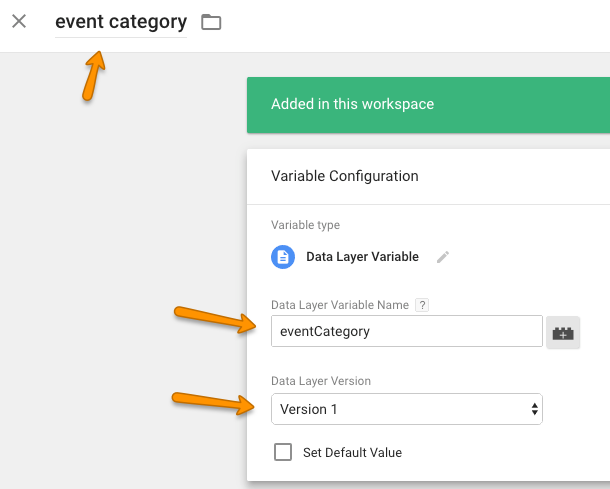Click the white header bar right of the folder icon
Viewport: 610px width, 489px height.
[415, 23]
